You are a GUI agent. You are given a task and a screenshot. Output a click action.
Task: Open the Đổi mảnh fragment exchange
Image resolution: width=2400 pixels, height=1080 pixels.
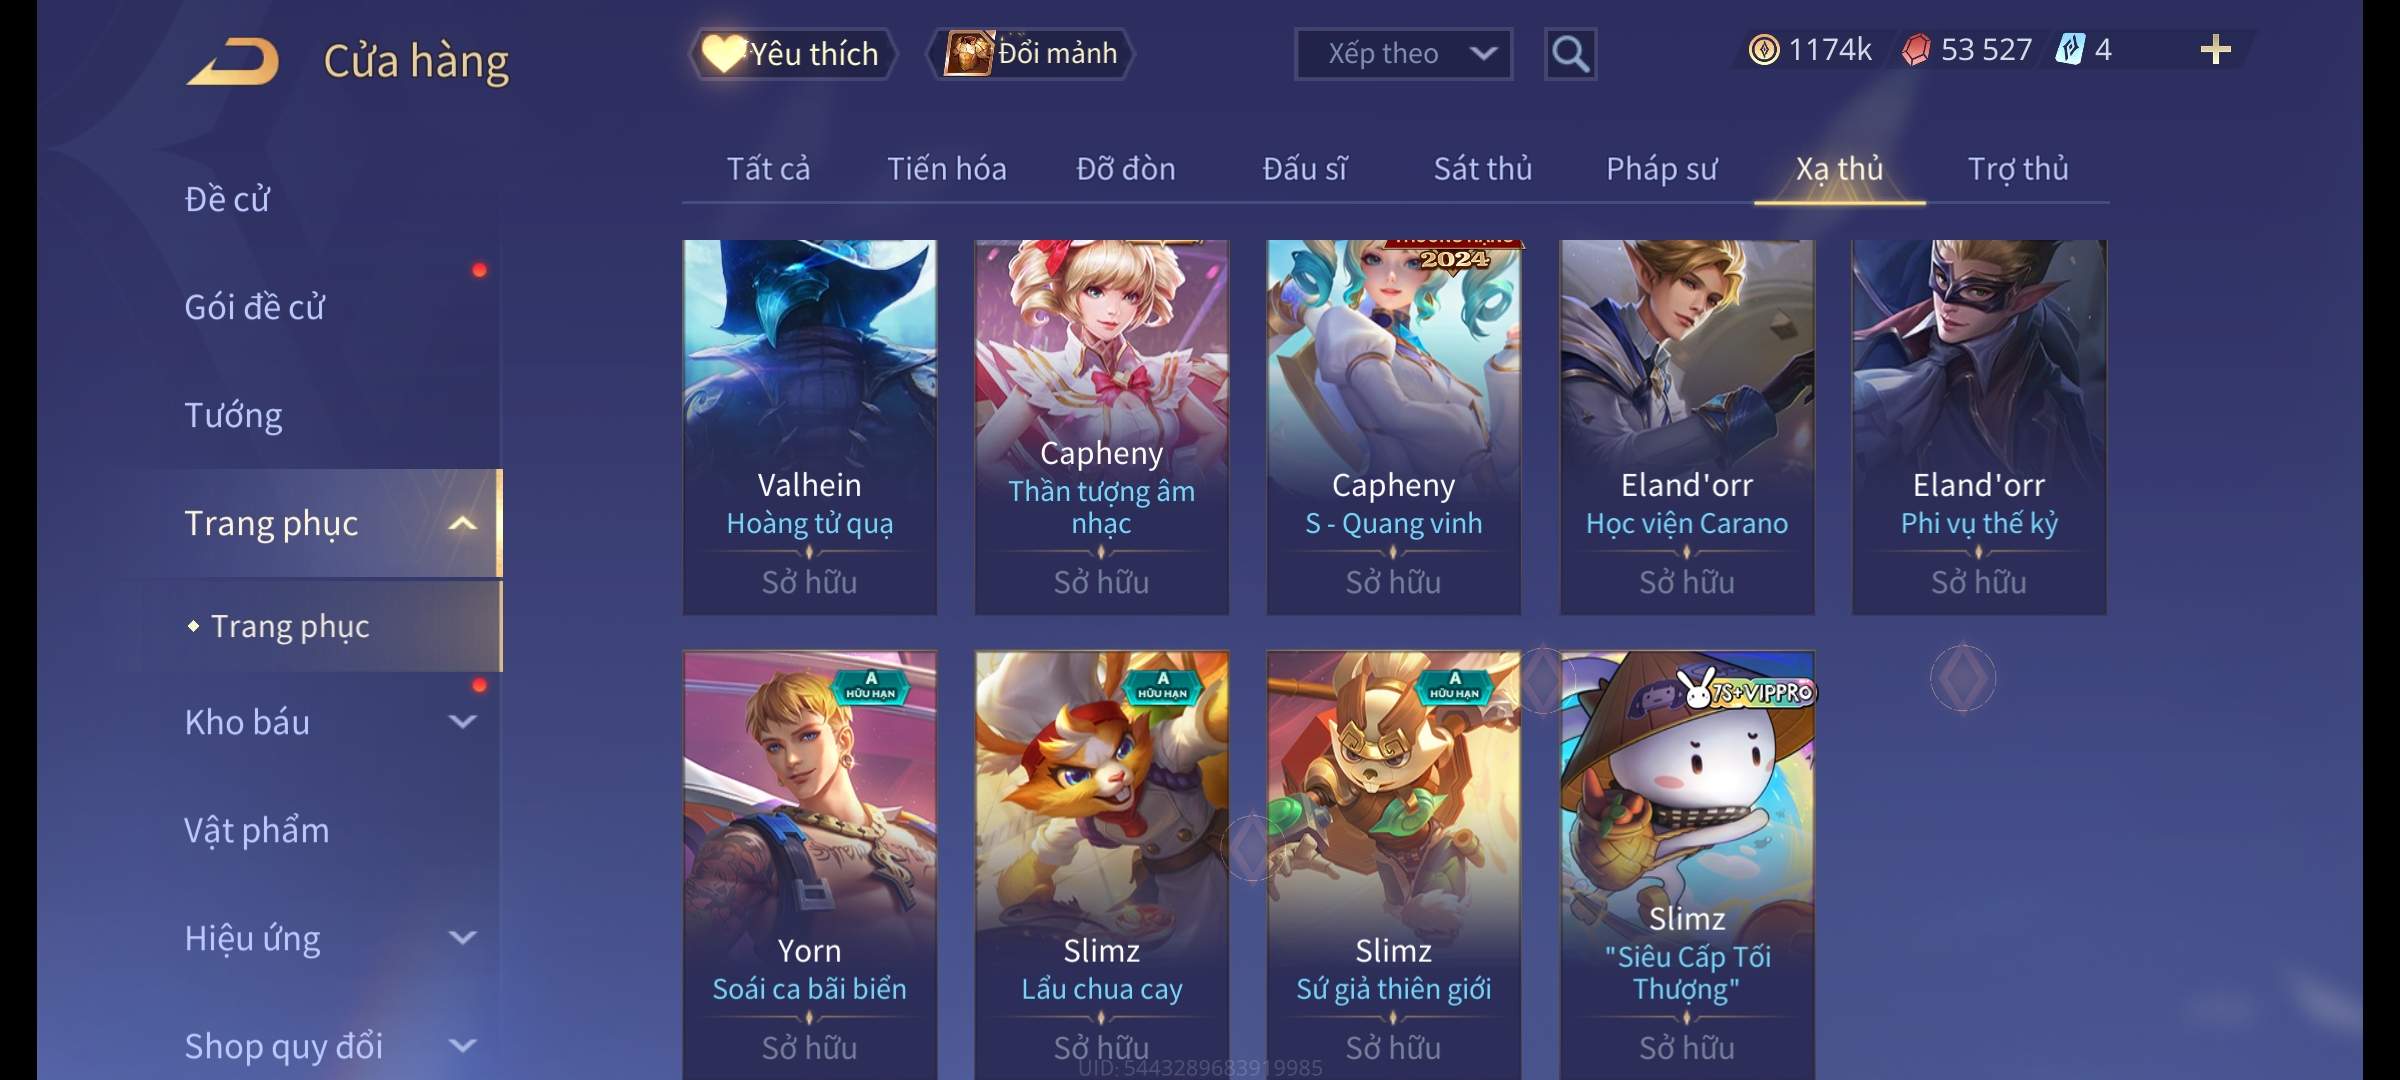pos(1032,54)
